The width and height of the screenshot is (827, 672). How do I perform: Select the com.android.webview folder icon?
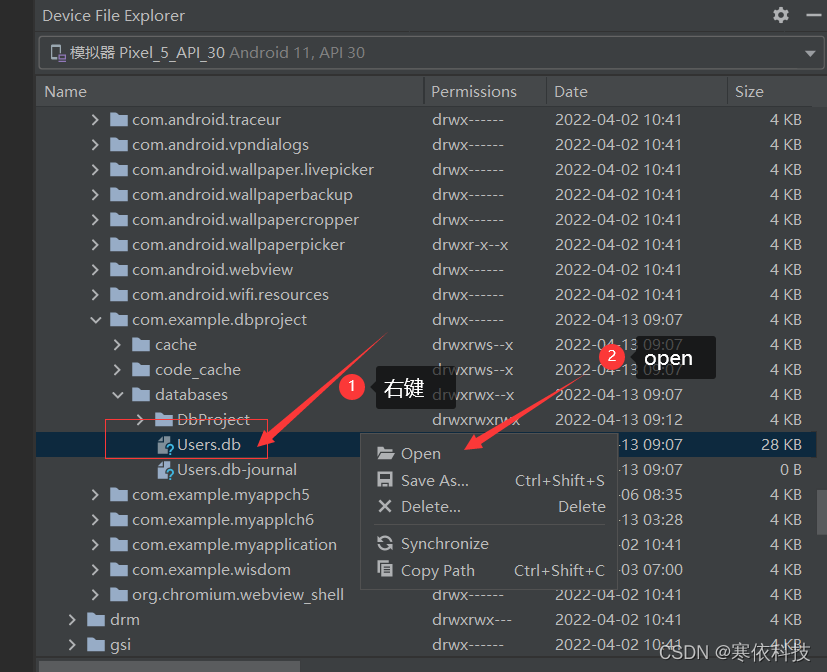coord(119,270)
